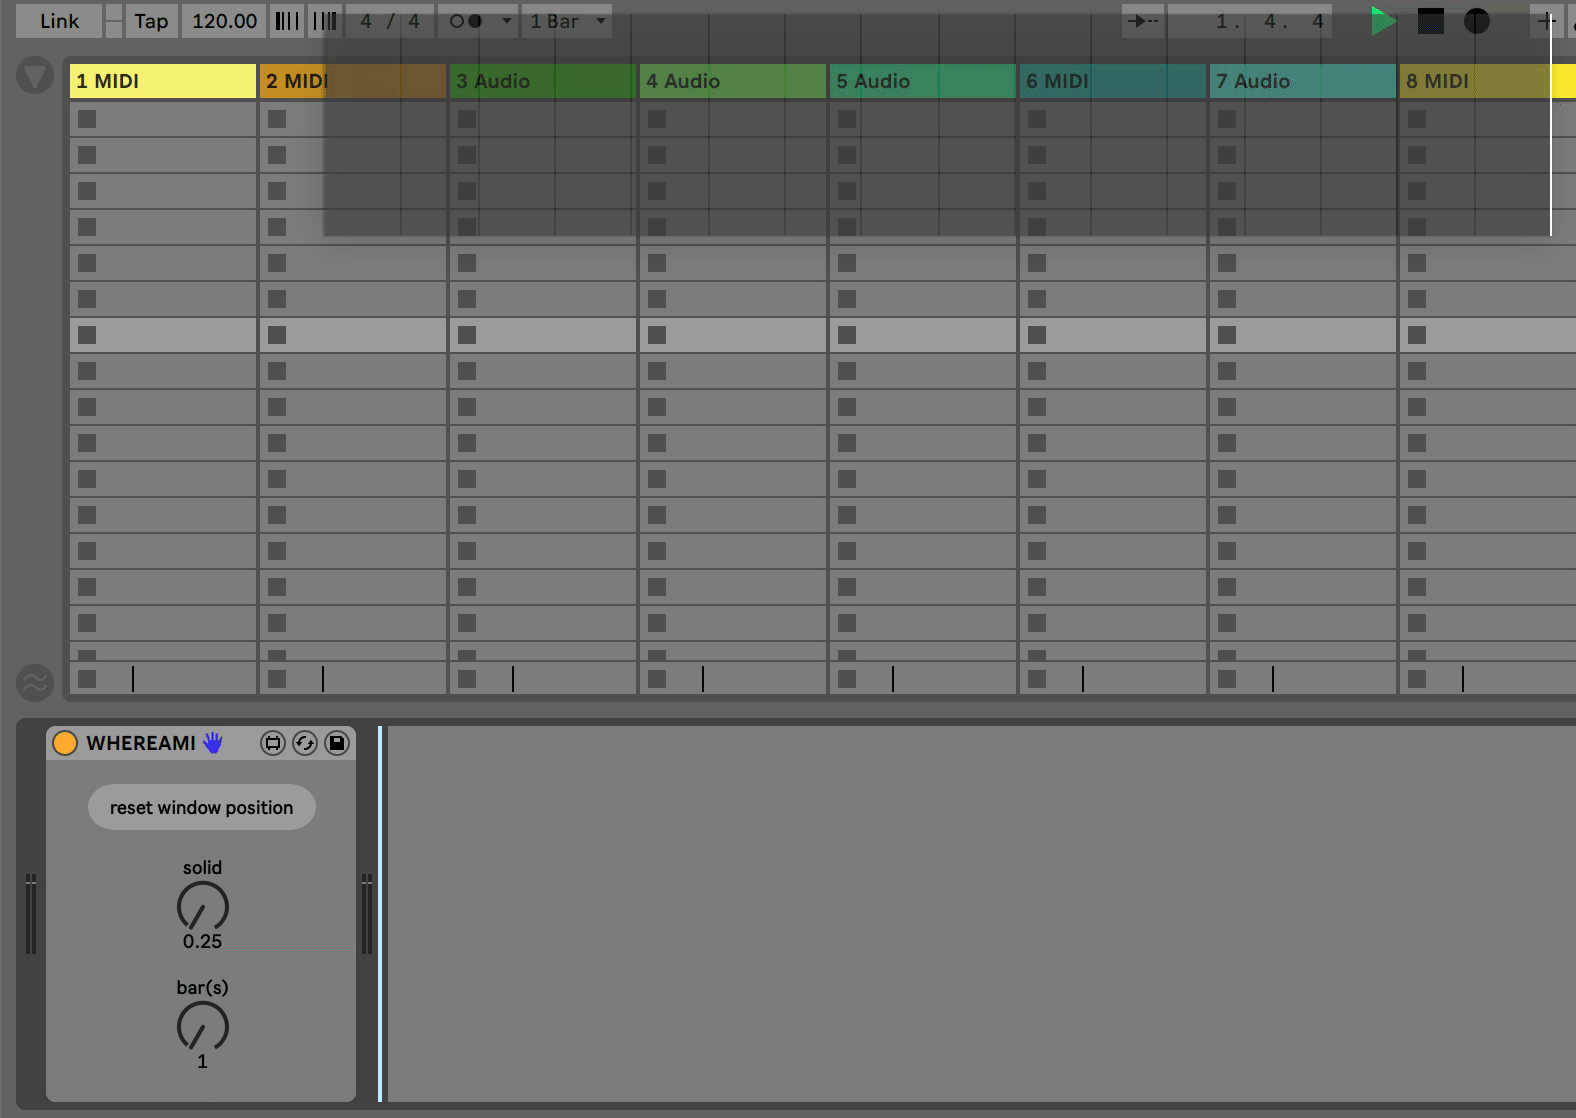Screen dimensions: 1576x1118
Task: Click the Stop transport button
Action: click(1431, 21)
